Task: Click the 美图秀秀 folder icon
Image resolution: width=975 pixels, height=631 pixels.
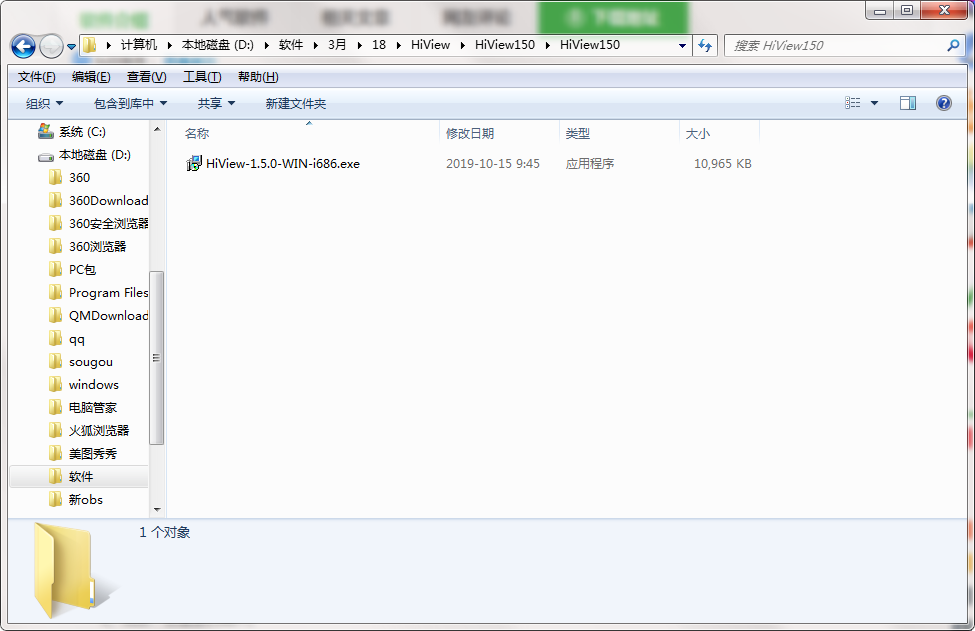Action: click(x=55, y=454)
